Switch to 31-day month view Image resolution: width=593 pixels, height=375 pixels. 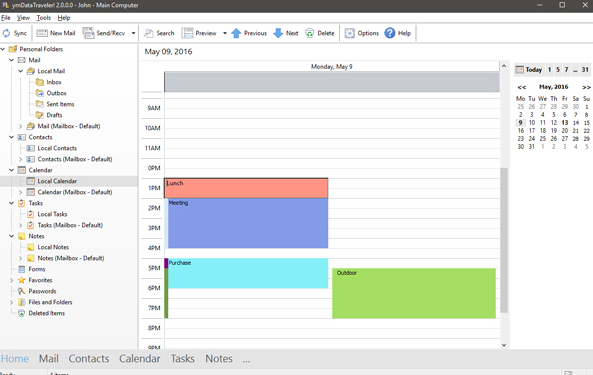click(585, 70)
